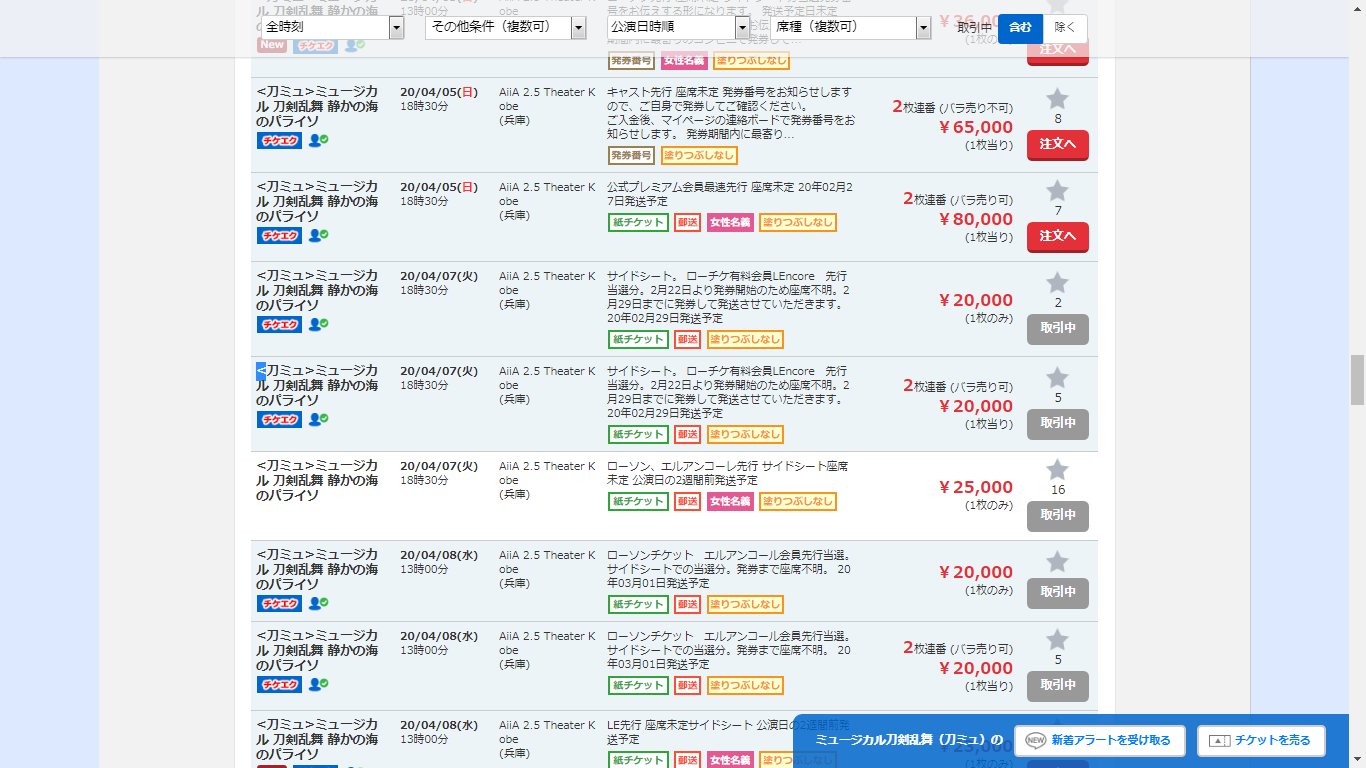Click チケエク badge on 04/08 single ¥20,000 row
The height and width of the screenshot is (768, 1366).
[x=279, y=603]
